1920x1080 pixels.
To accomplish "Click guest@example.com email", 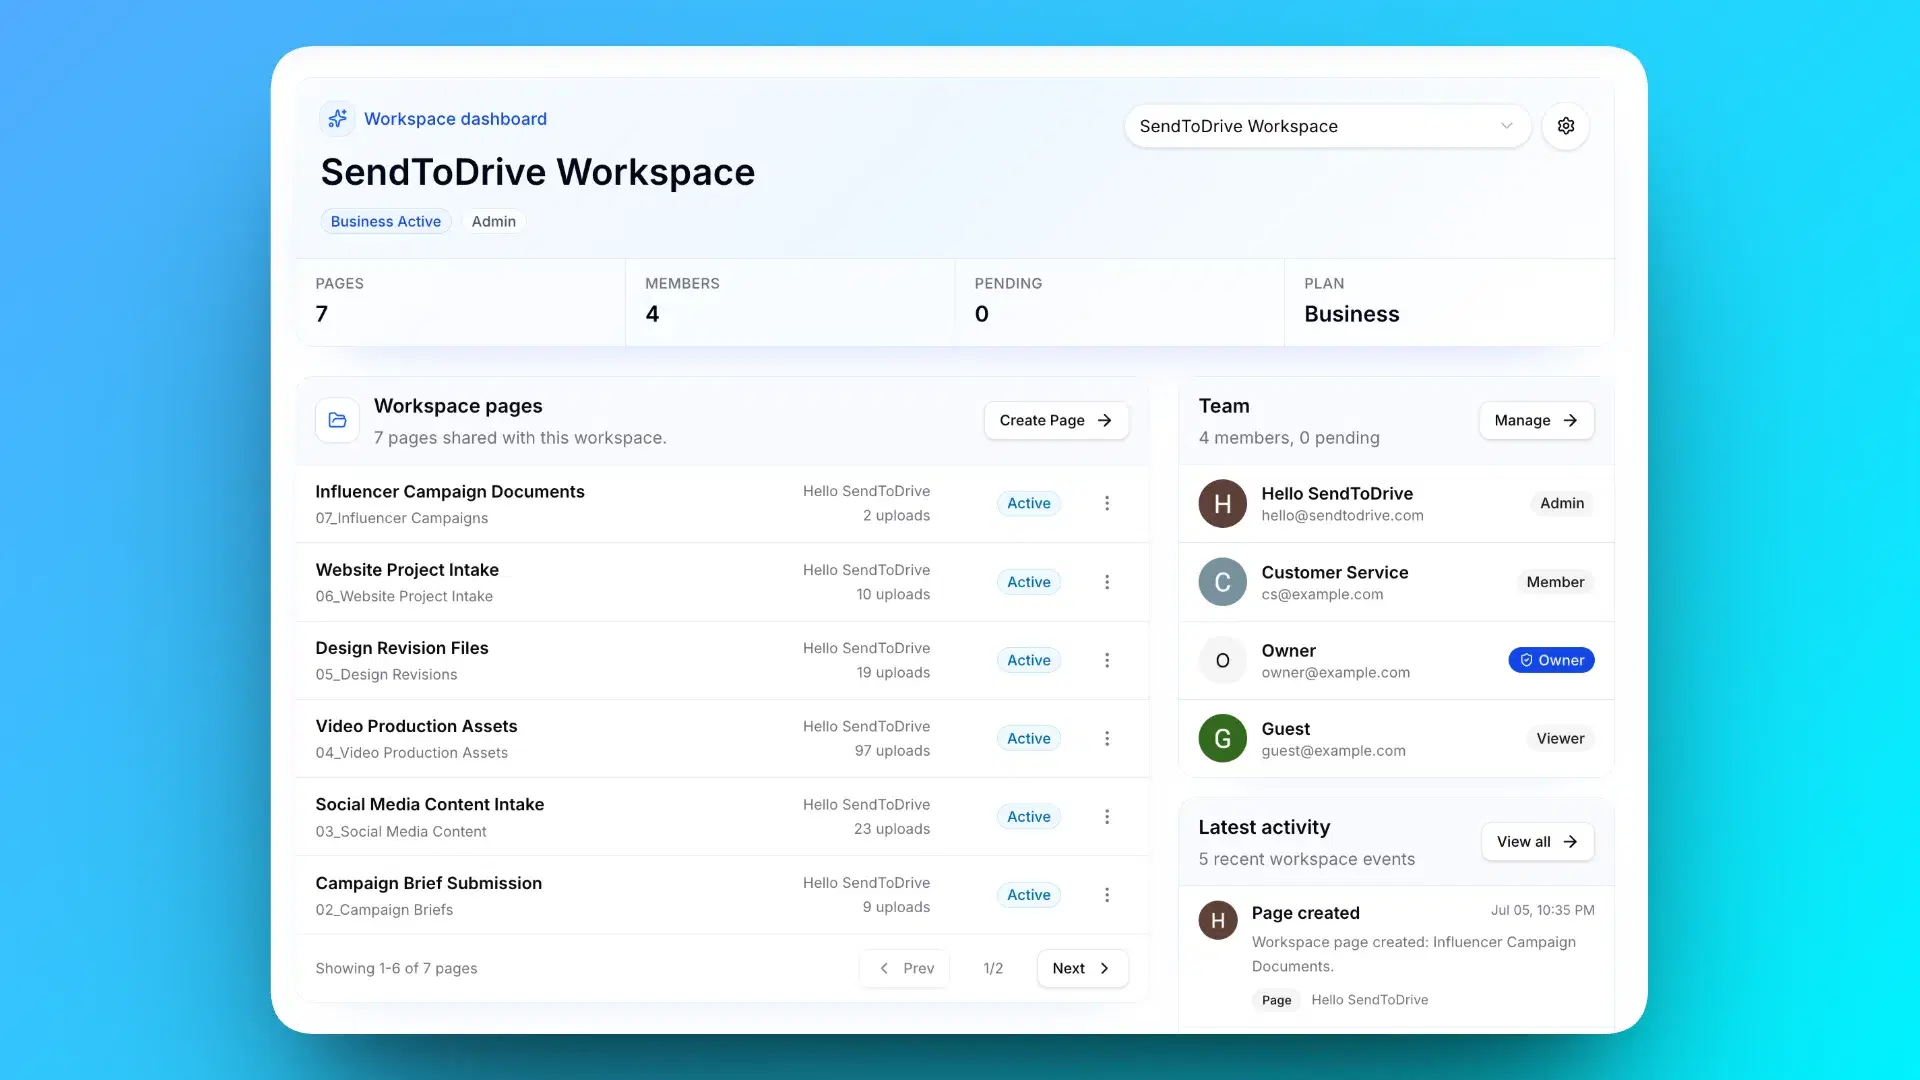I will (1333, 751).
